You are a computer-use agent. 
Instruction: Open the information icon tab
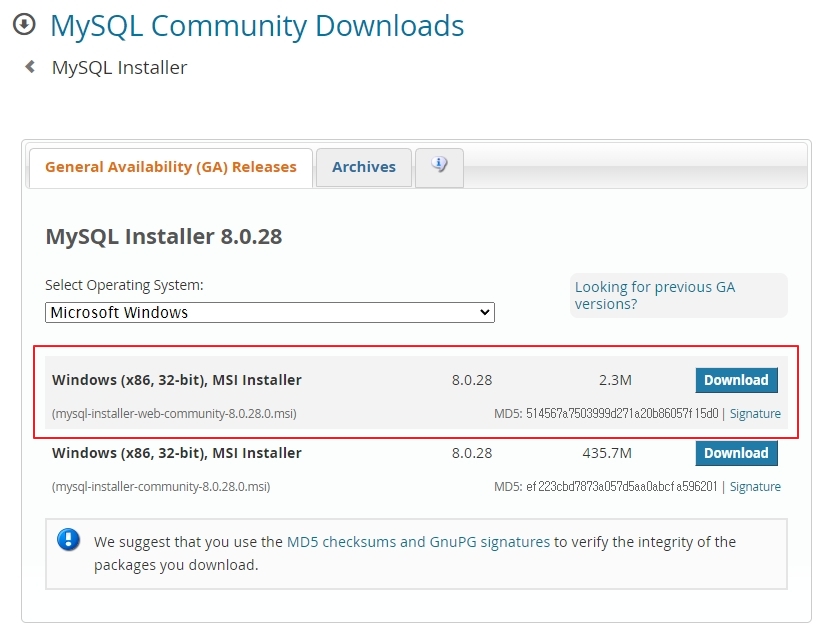click(439, 168)
